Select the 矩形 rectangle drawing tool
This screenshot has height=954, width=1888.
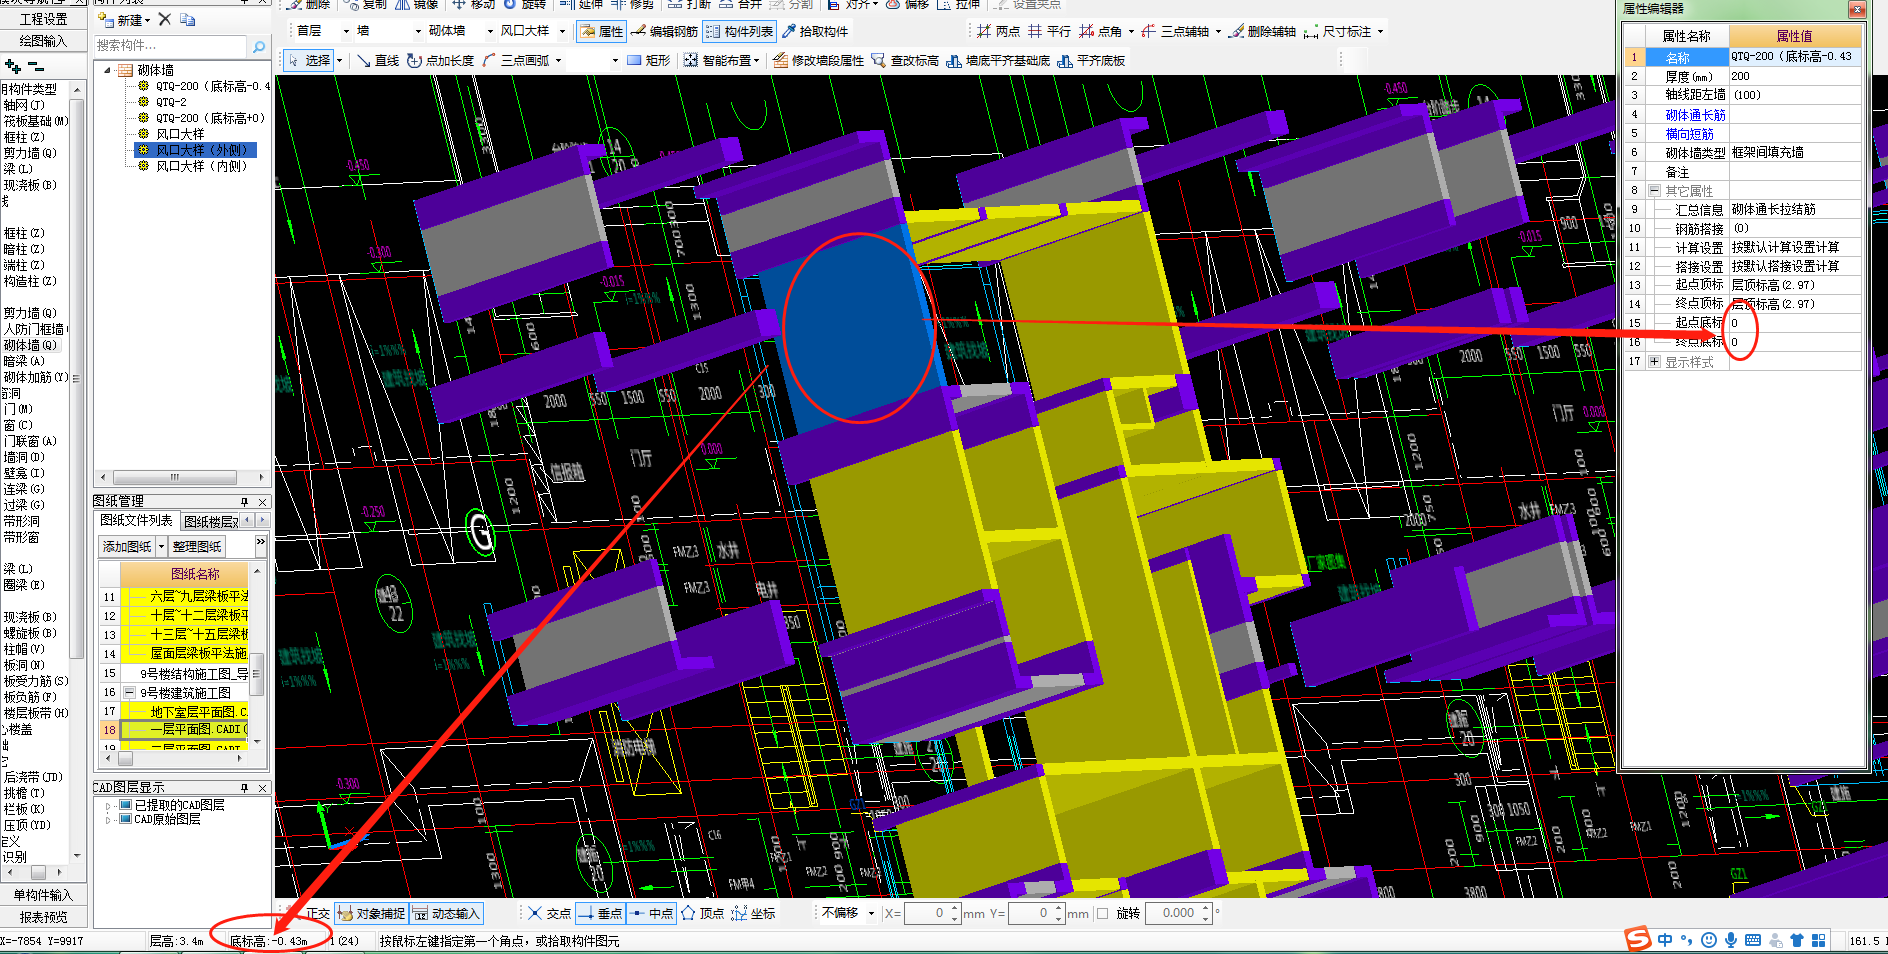click(x=648, y=60)
